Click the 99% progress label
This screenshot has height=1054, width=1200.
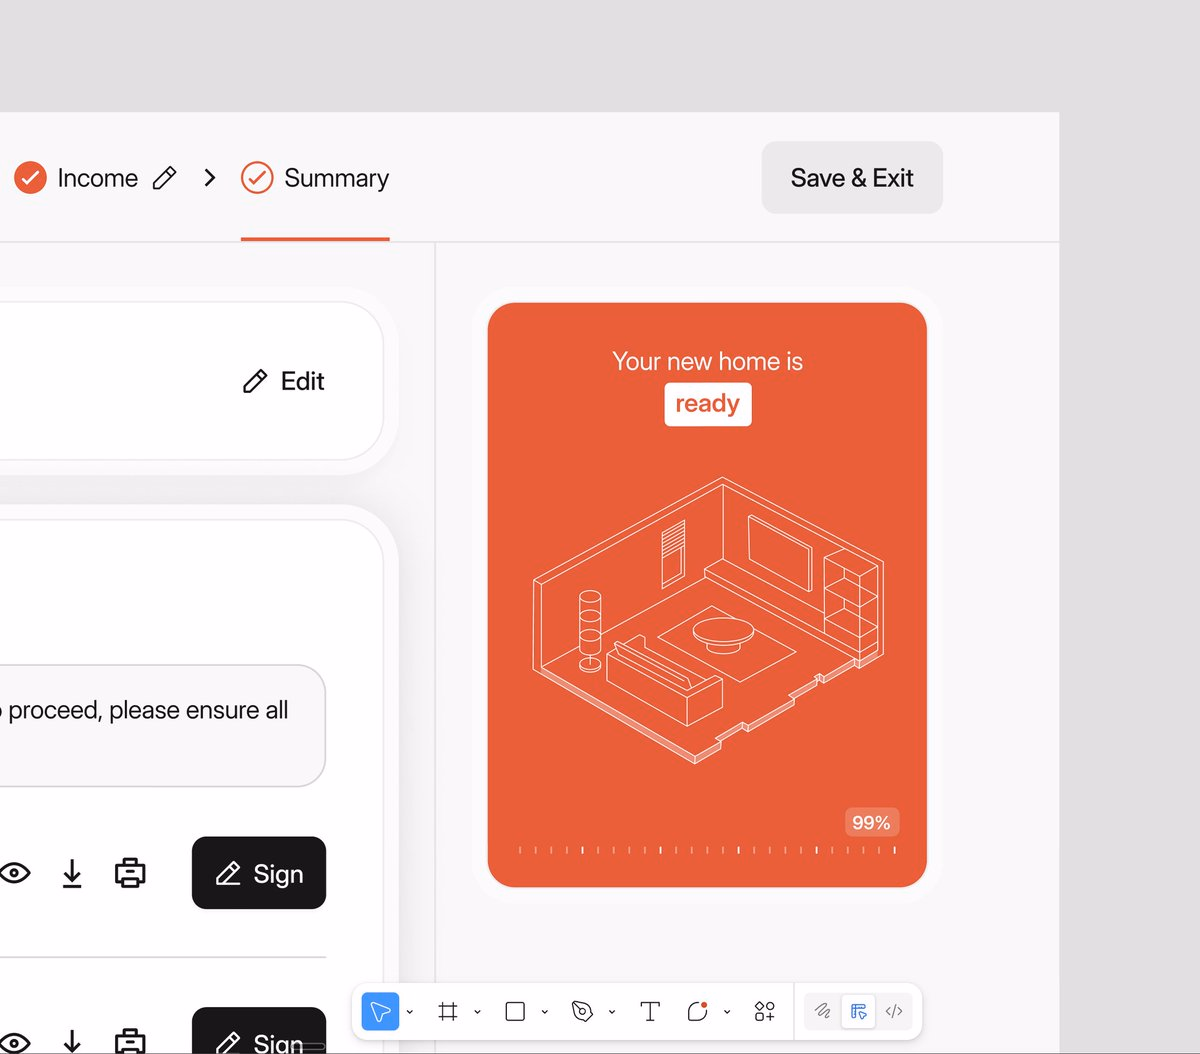pyautogui.click(x=871, y=822)
